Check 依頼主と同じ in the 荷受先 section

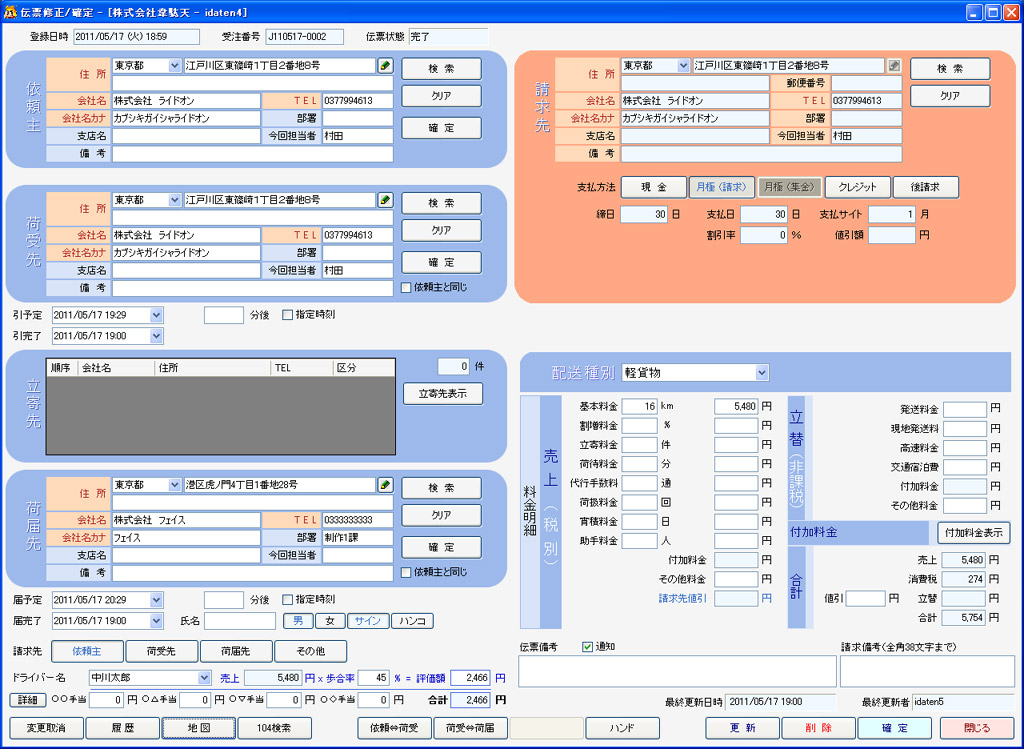406,287
